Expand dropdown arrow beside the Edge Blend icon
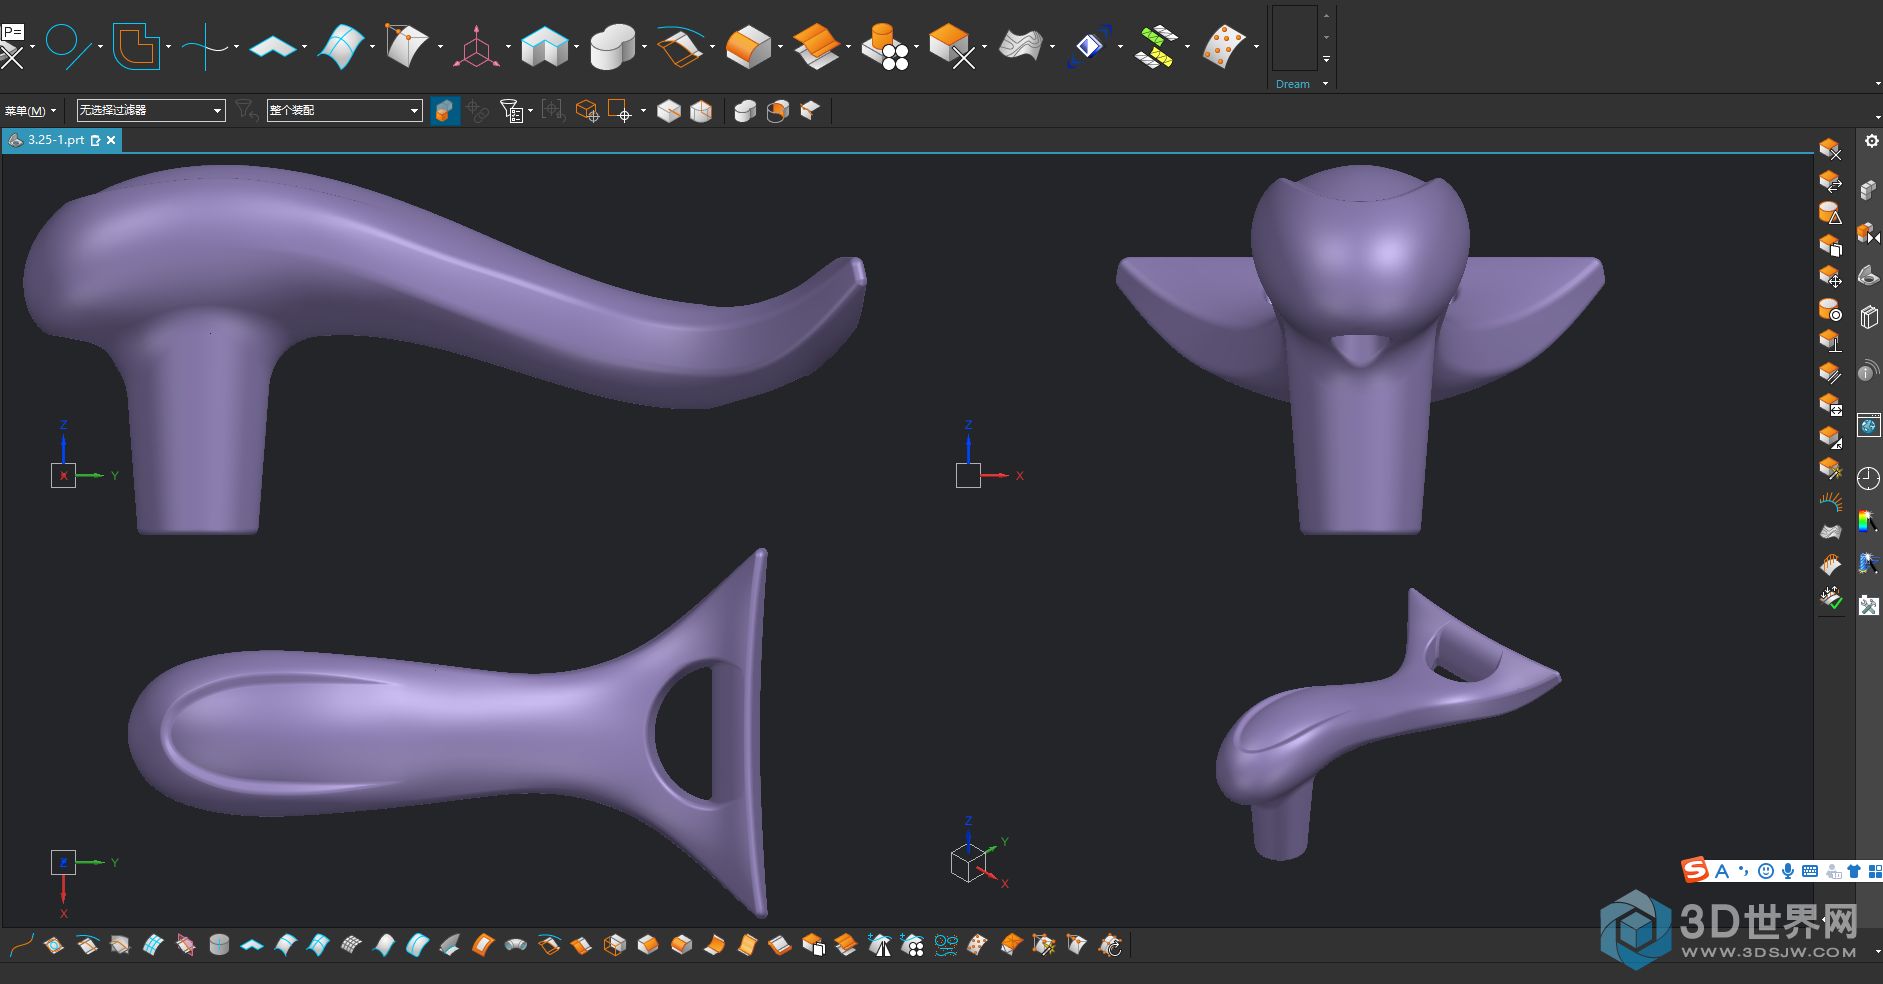This screenshot has height=984, width=1883. pos(780,46)
